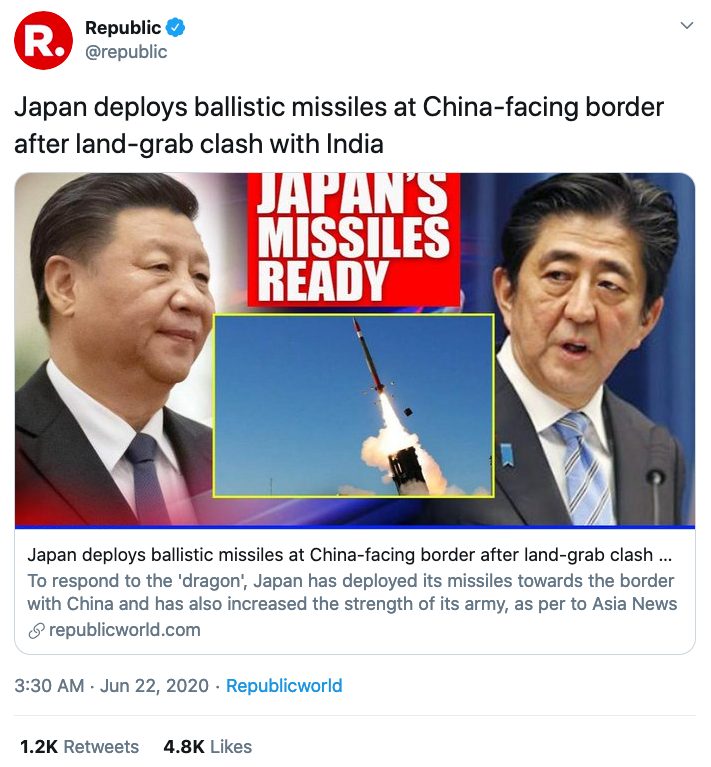Click the missile launch inset picture
Viewport: 711px width, 767px height.
[x=354, y=406]
